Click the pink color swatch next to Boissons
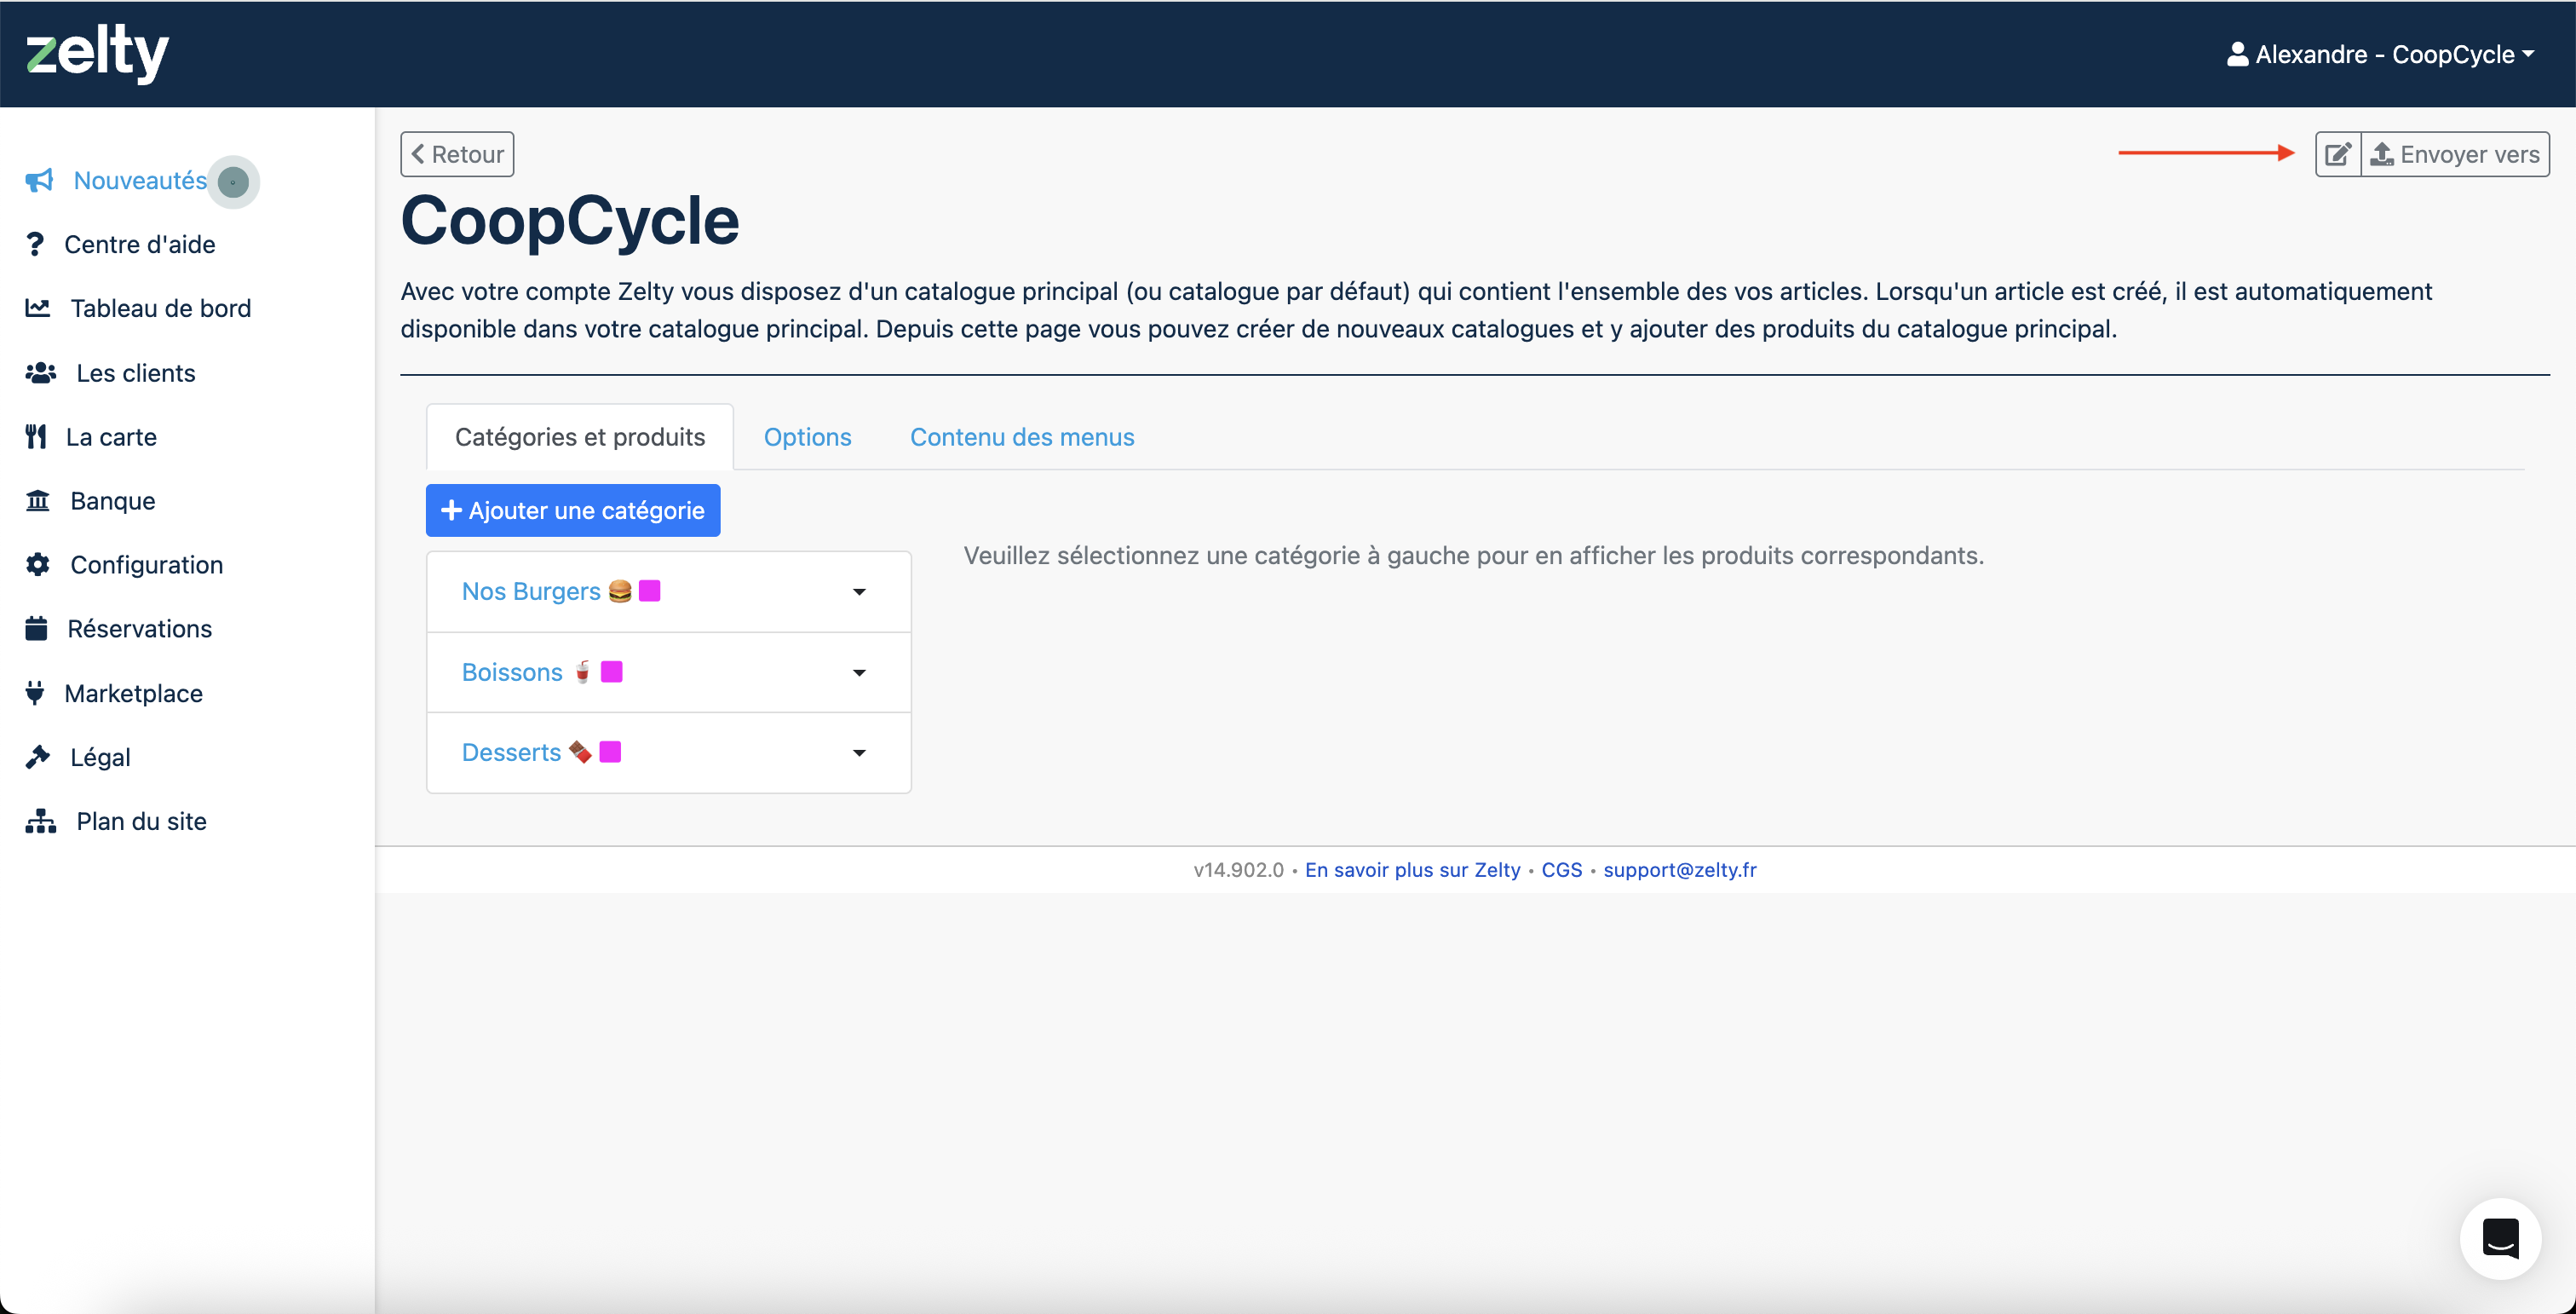This screenshot has height=1314, width=2576. [x=612, y=672]
